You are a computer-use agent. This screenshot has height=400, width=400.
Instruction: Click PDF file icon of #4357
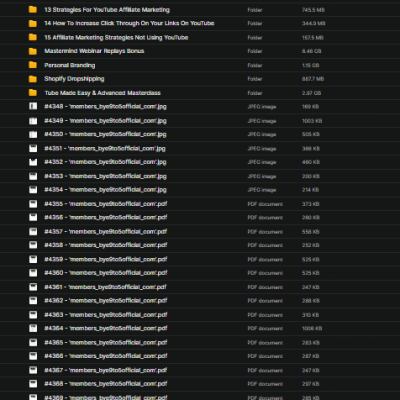click(x=33, y=231)
